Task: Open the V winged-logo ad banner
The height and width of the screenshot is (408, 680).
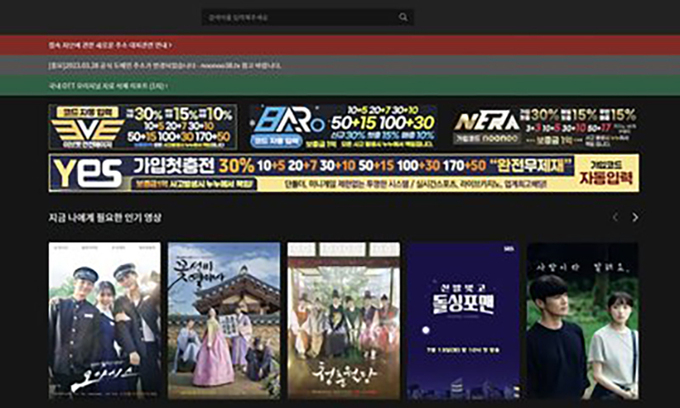Action: (x=143, y=127)
